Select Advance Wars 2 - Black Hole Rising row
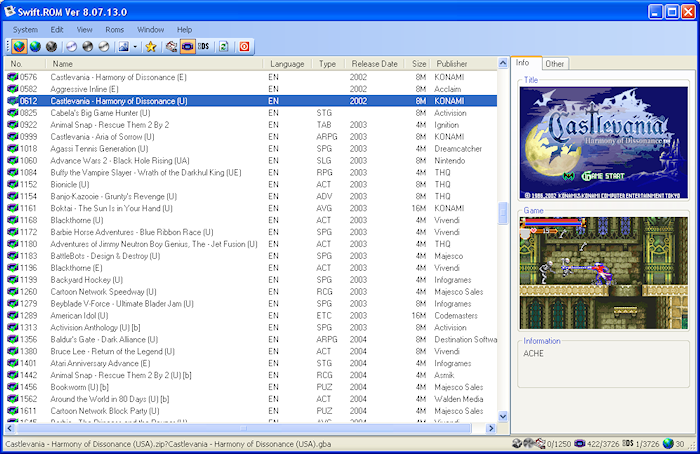This screenshot has width=700, height=454. [251, 161]
